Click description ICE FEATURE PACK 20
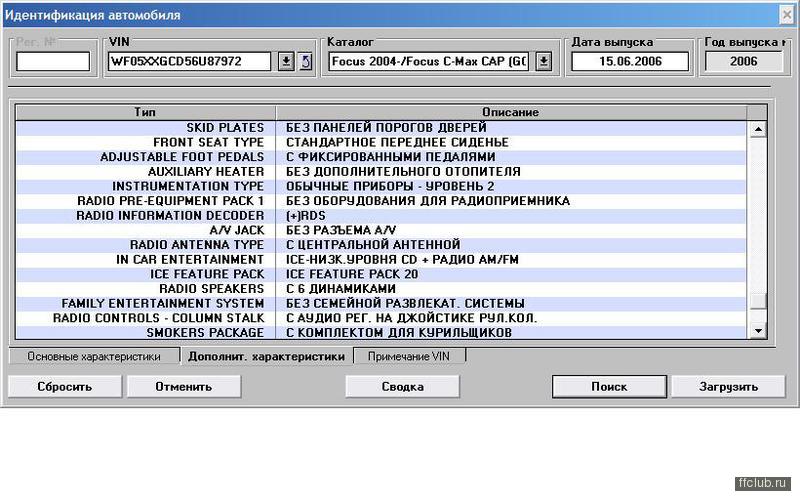Image resolution: width=800 pixels, height=500 pixels. pos(352,274)
